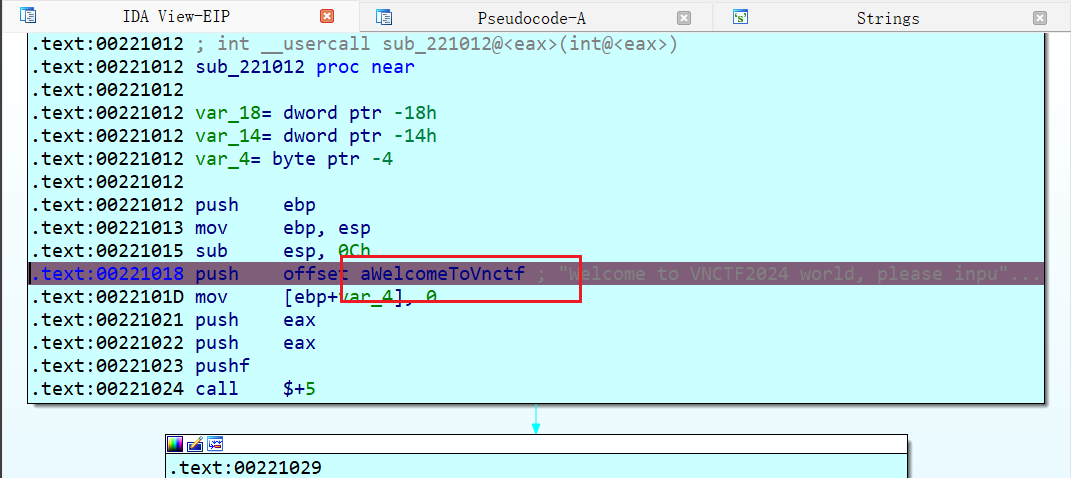Screen dimensions: 1071x478
Task: Select the aWelcomeToVnctf offset operand
Action: pos(443,274)
